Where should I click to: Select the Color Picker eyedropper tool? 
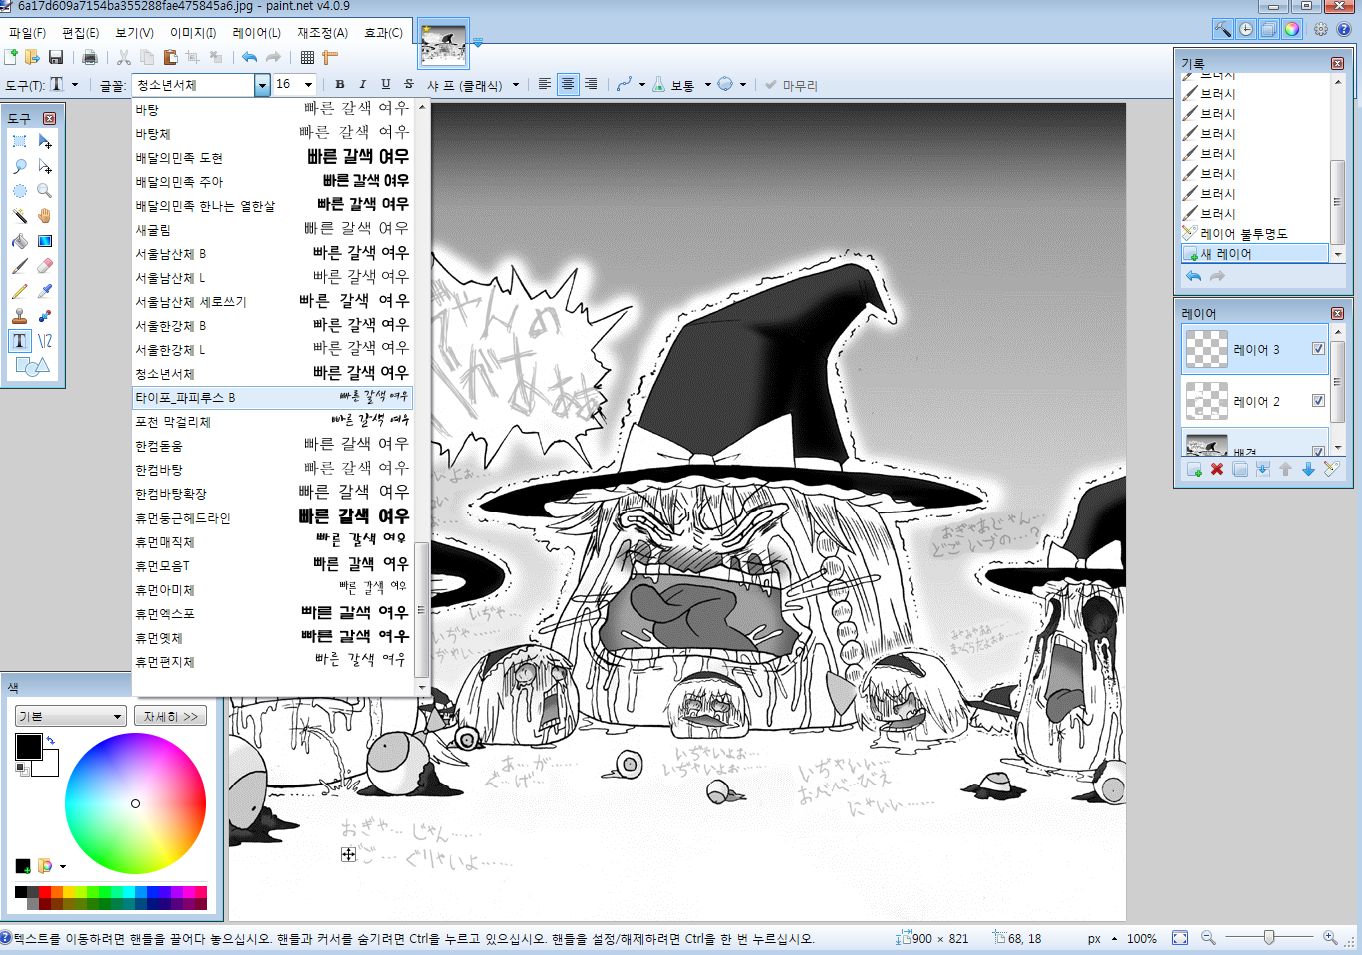(x=45, y=291)
